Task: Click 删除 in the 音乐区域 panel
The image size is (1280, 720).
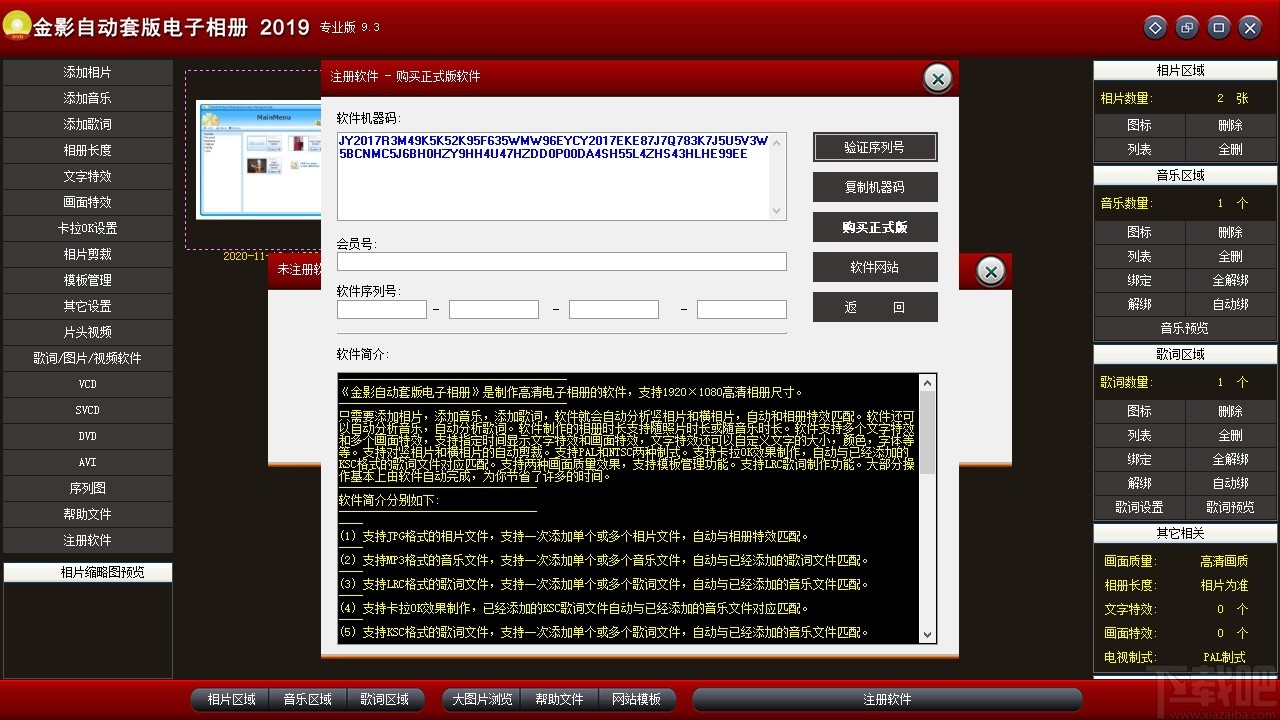Action: [1231, 233]
